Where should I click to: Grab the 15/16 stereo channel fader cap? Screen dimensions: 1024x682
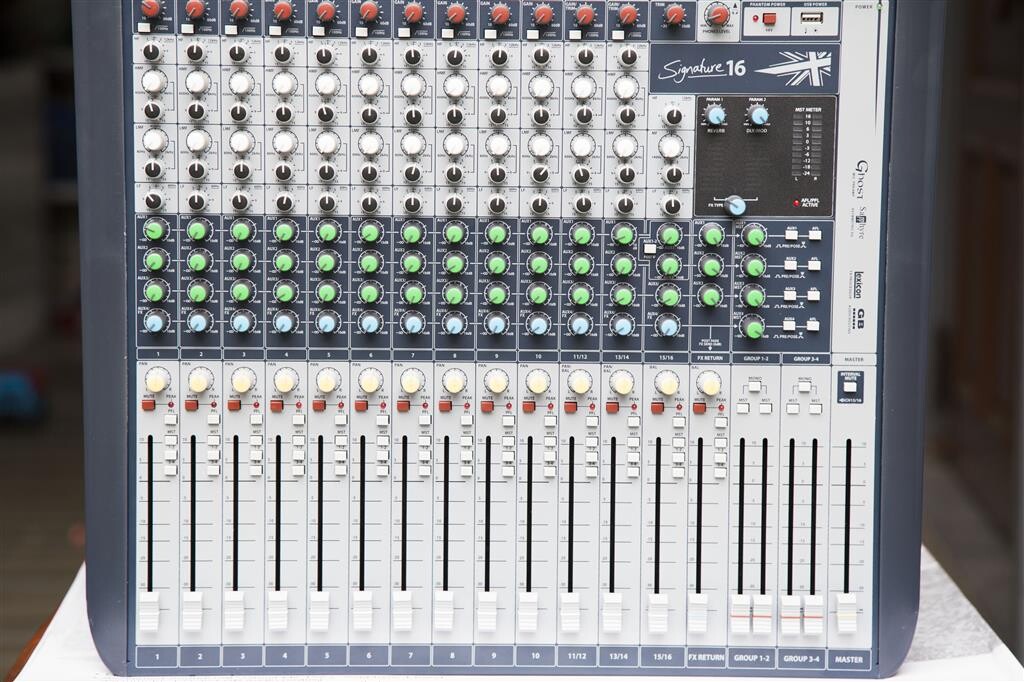click(657, 613)
